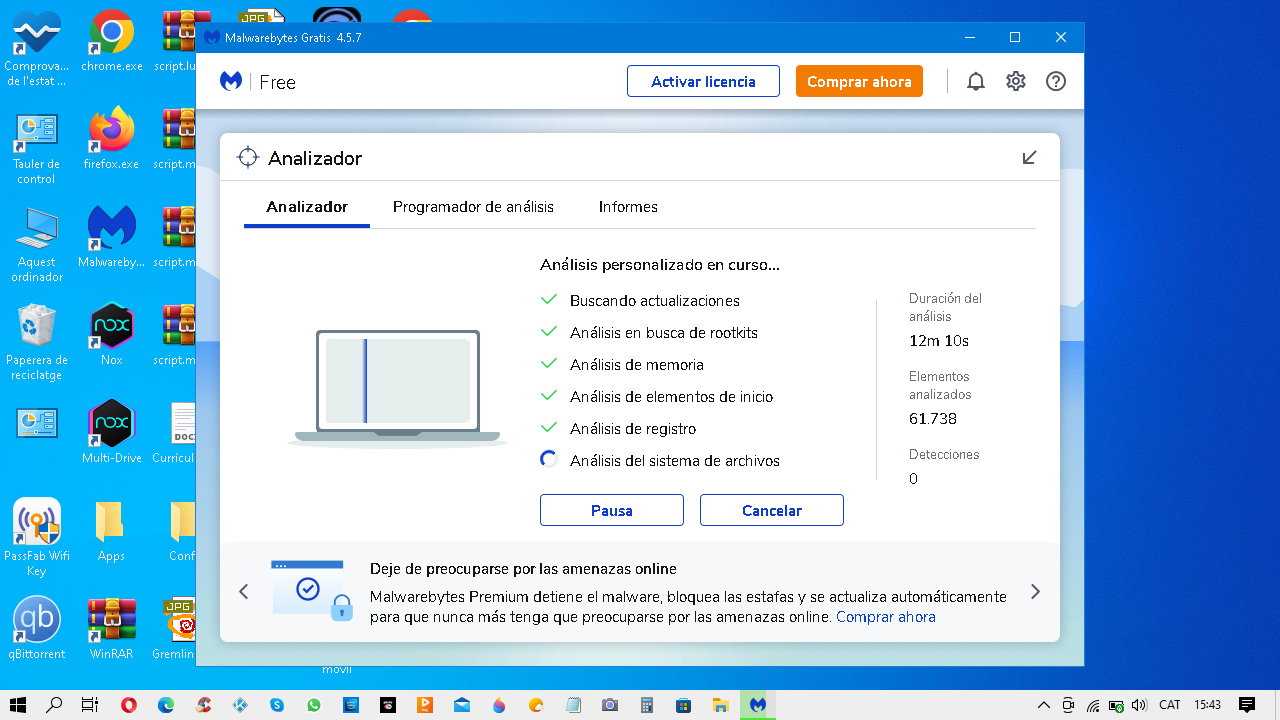Select the 'Análisis del sistema de archivos' text
Image resolution: width=1280 pixels, height=720 pixels.
pos(675,461)
